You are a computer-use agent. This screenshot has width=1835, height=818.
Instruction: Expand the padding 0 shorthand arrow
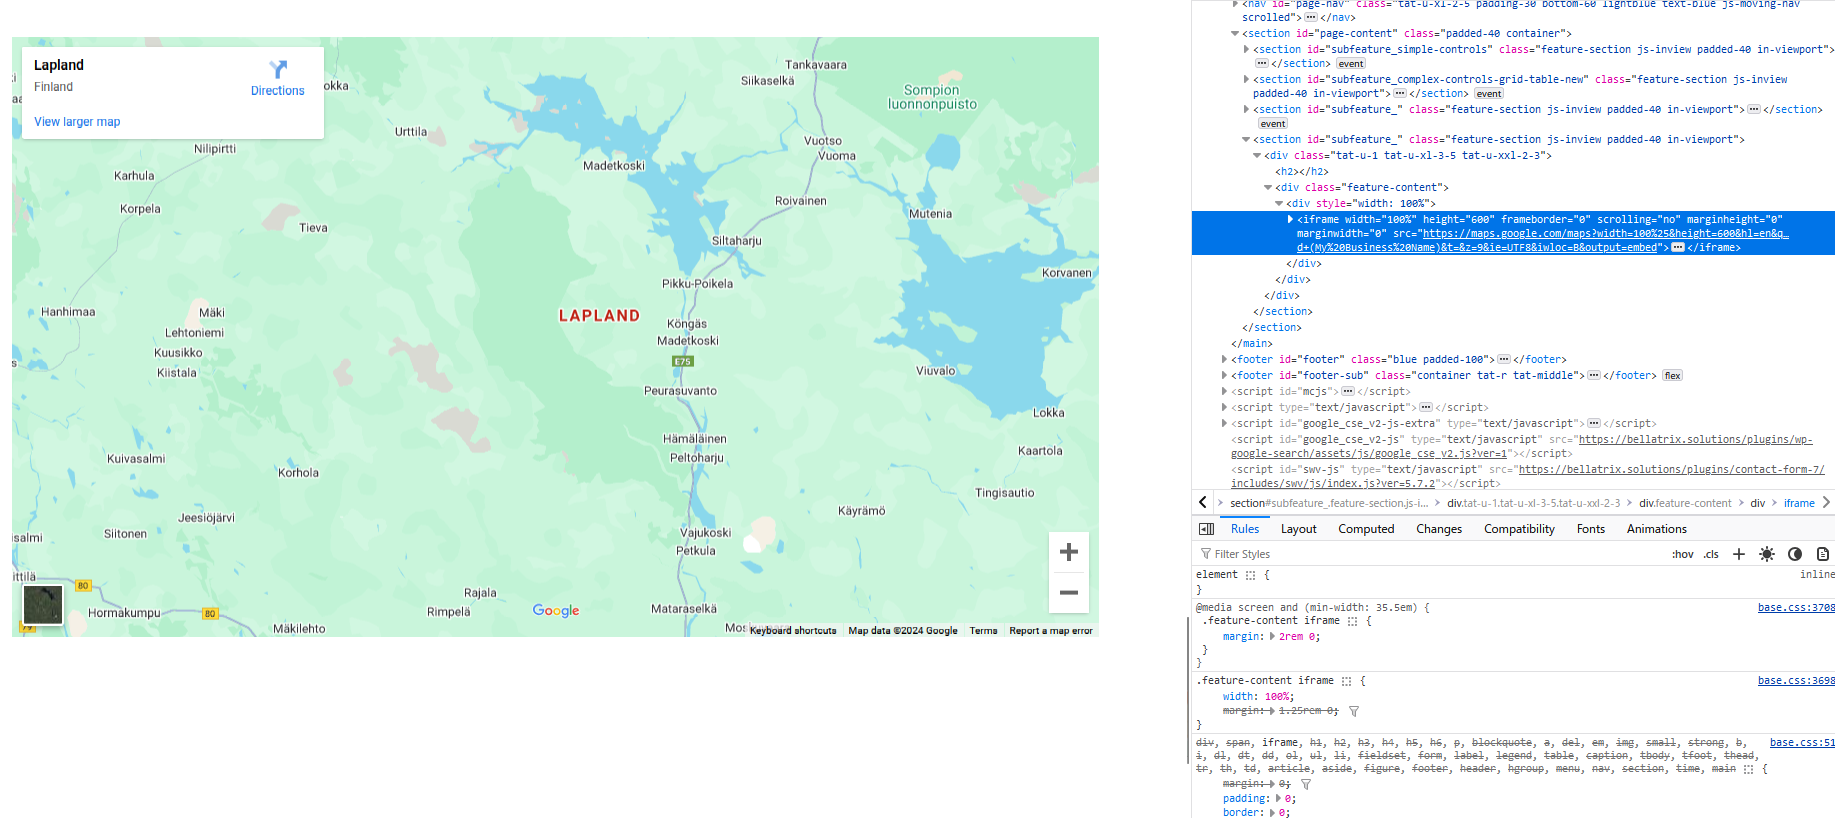[x=1278, y=798]
